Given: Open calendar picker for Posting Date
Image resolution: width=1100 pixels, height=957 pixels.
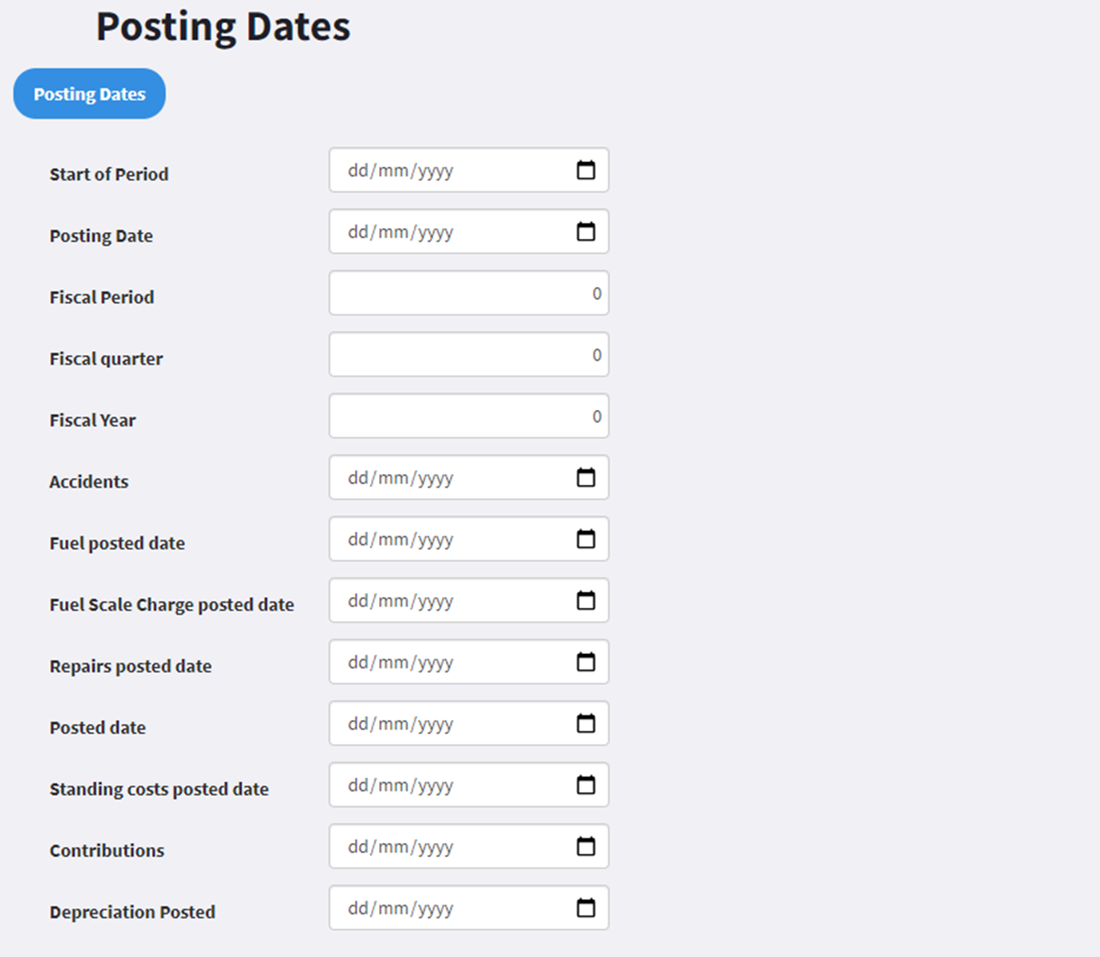Looking at the screenshot, I should pyautogui.click(x=586, y=232).
